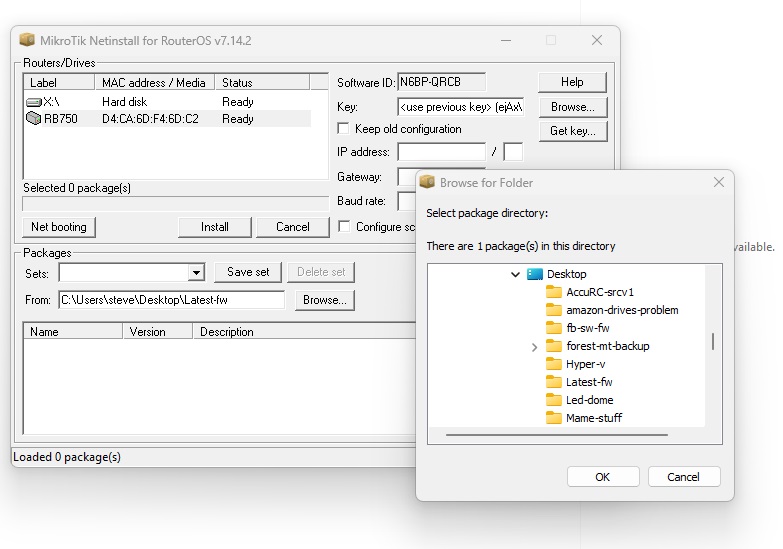Select the amazon-drives-problem folder
The height and width of the screenshot is (549, 783).
[x=622, y=310]
